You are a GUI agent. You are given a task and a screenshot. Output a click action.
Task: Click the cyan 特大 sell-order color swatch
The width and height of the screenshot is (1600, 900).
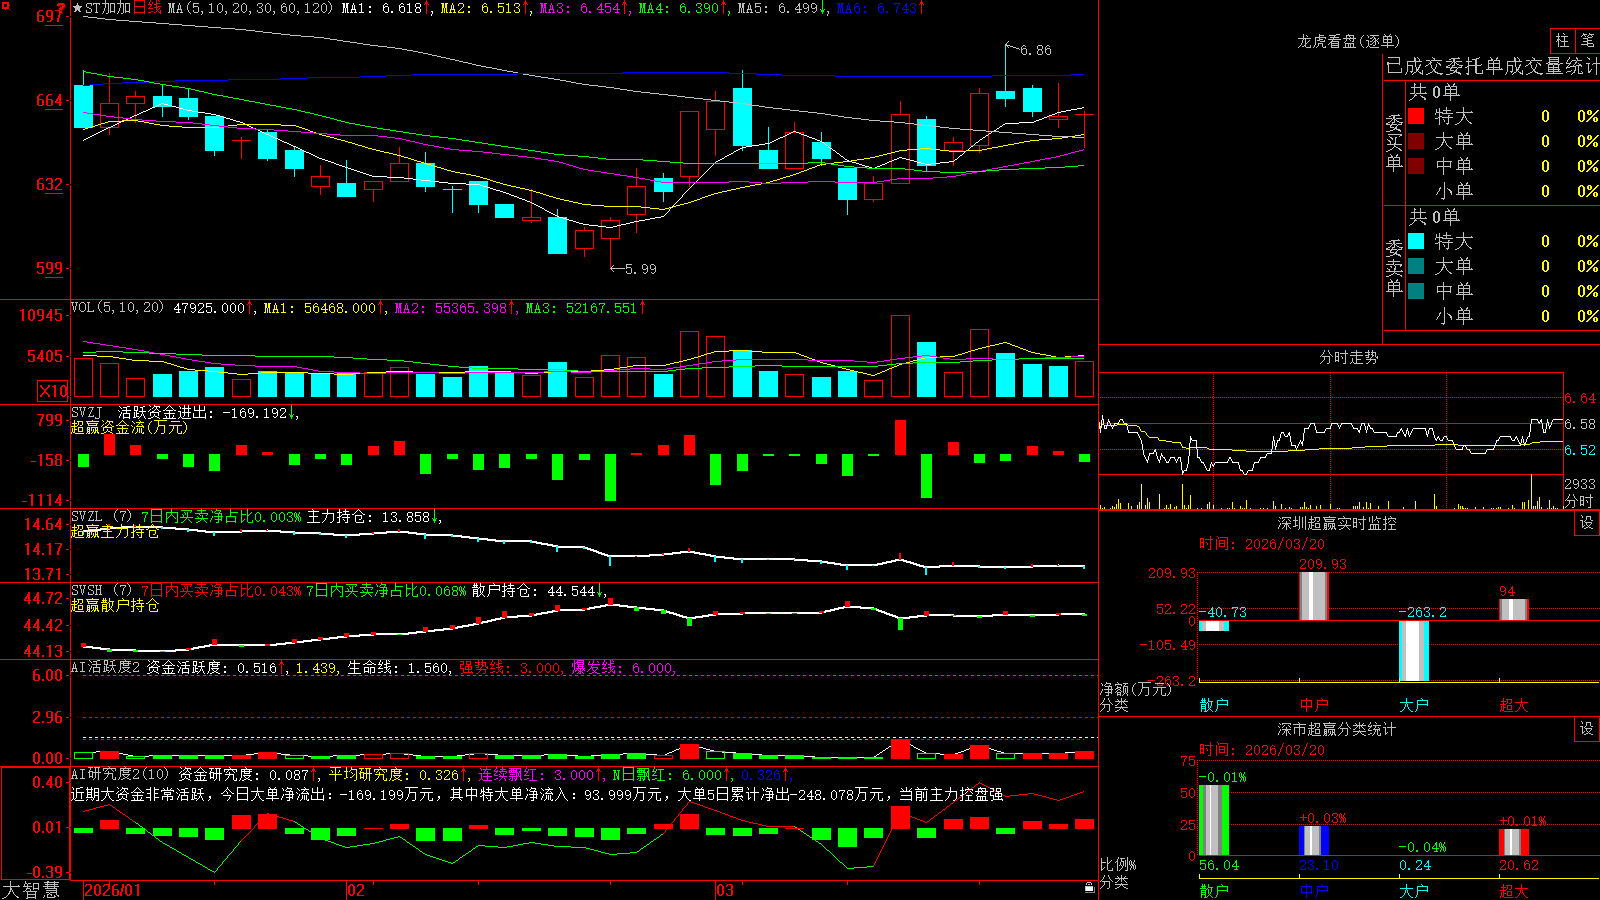pos(1416,241)
